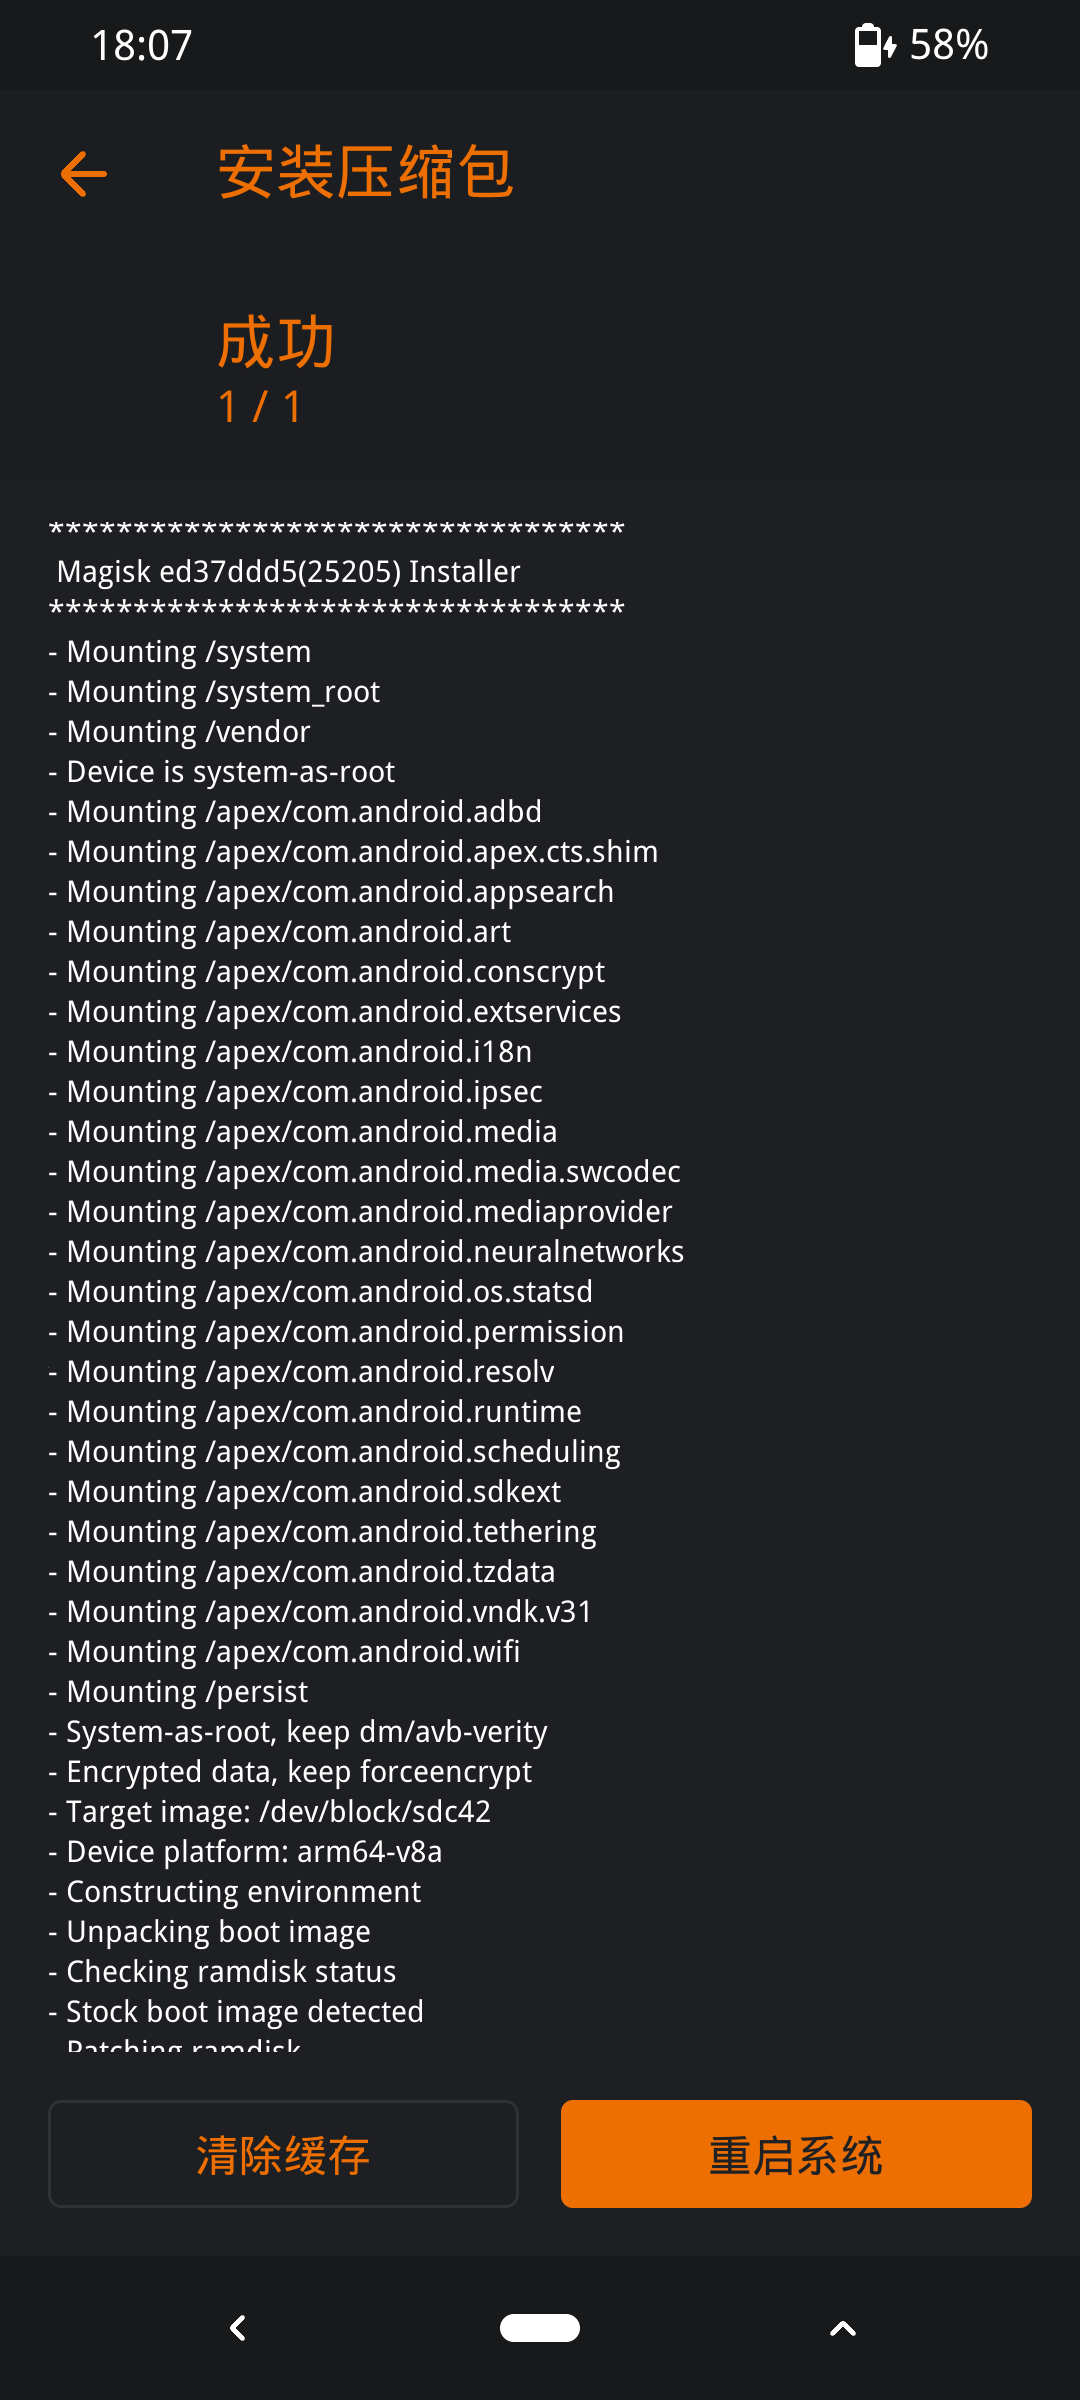Click the 清除缓存 button
Image resolution: width=1080 pixels, height=2400 pixels.
coord(283,2154)
